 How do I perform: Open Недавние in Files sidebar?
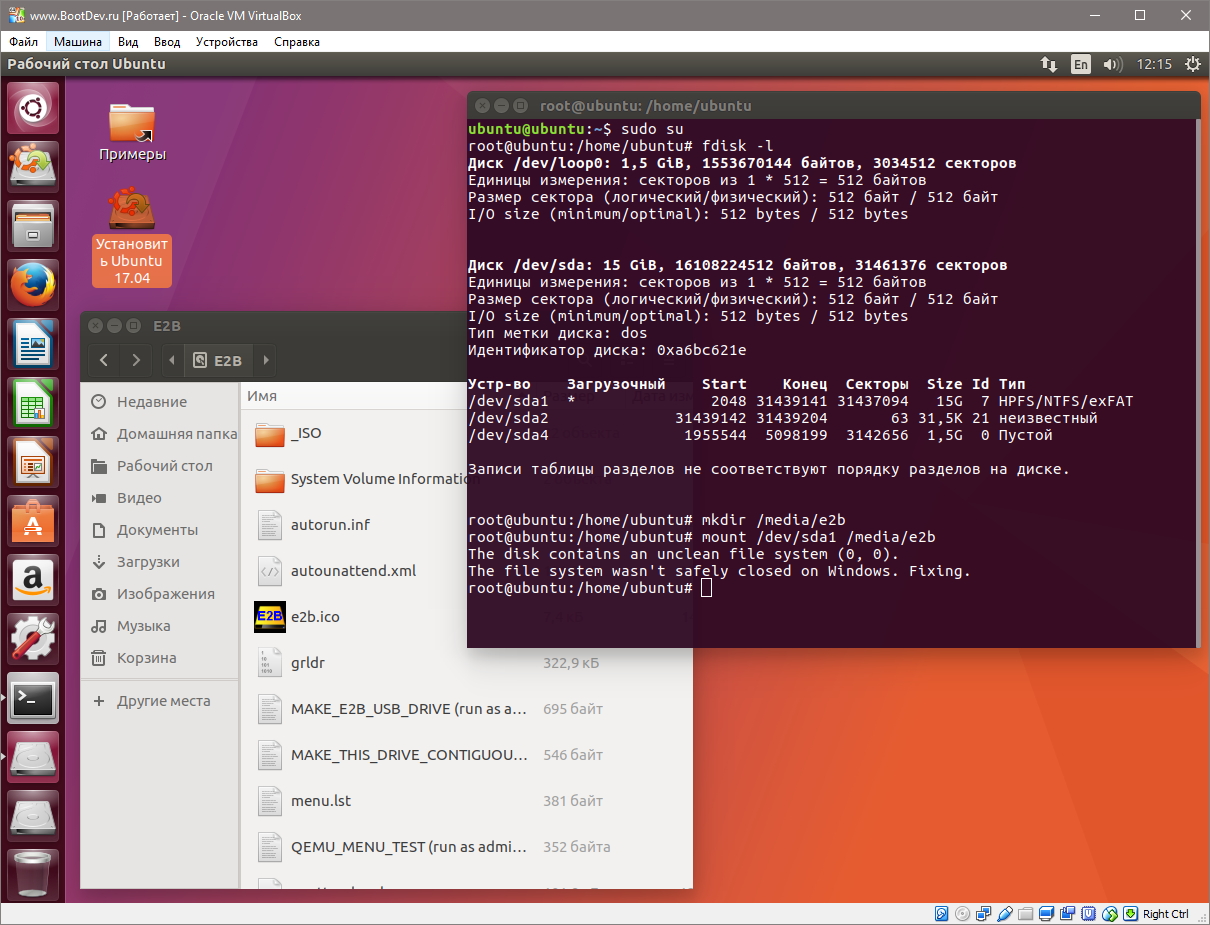[x=160, y=402]
